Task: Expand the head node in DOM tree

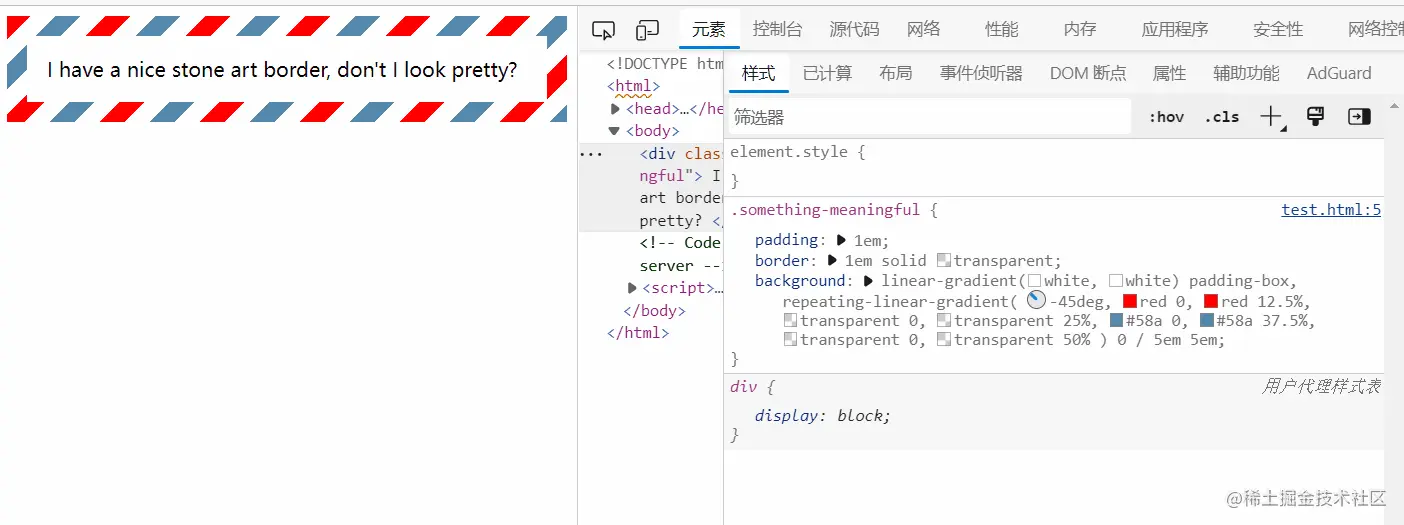Action: click(616, 109)
